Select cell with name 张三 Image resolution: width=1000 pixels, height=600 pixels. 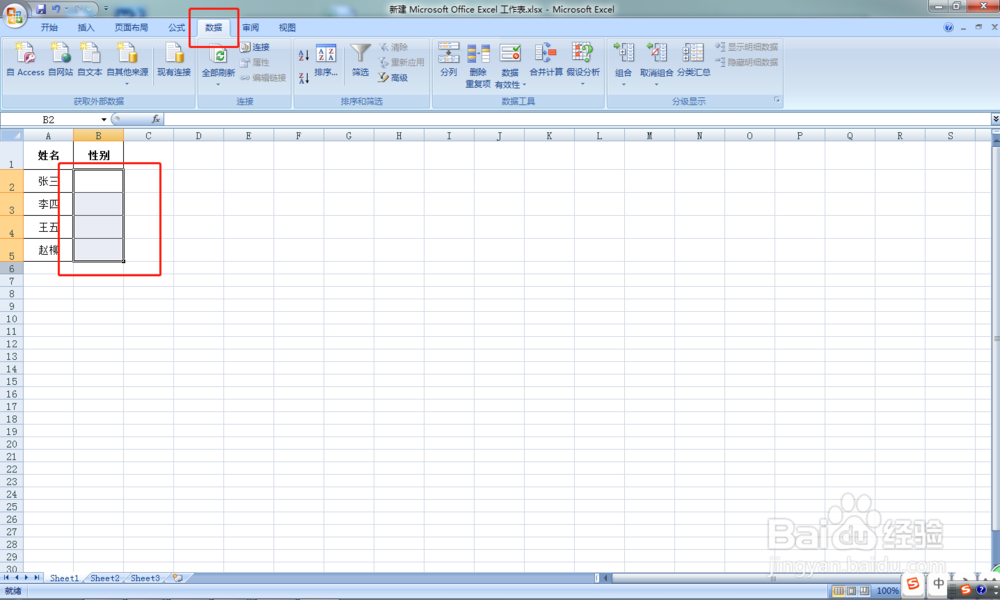click(x=48, y=181)
